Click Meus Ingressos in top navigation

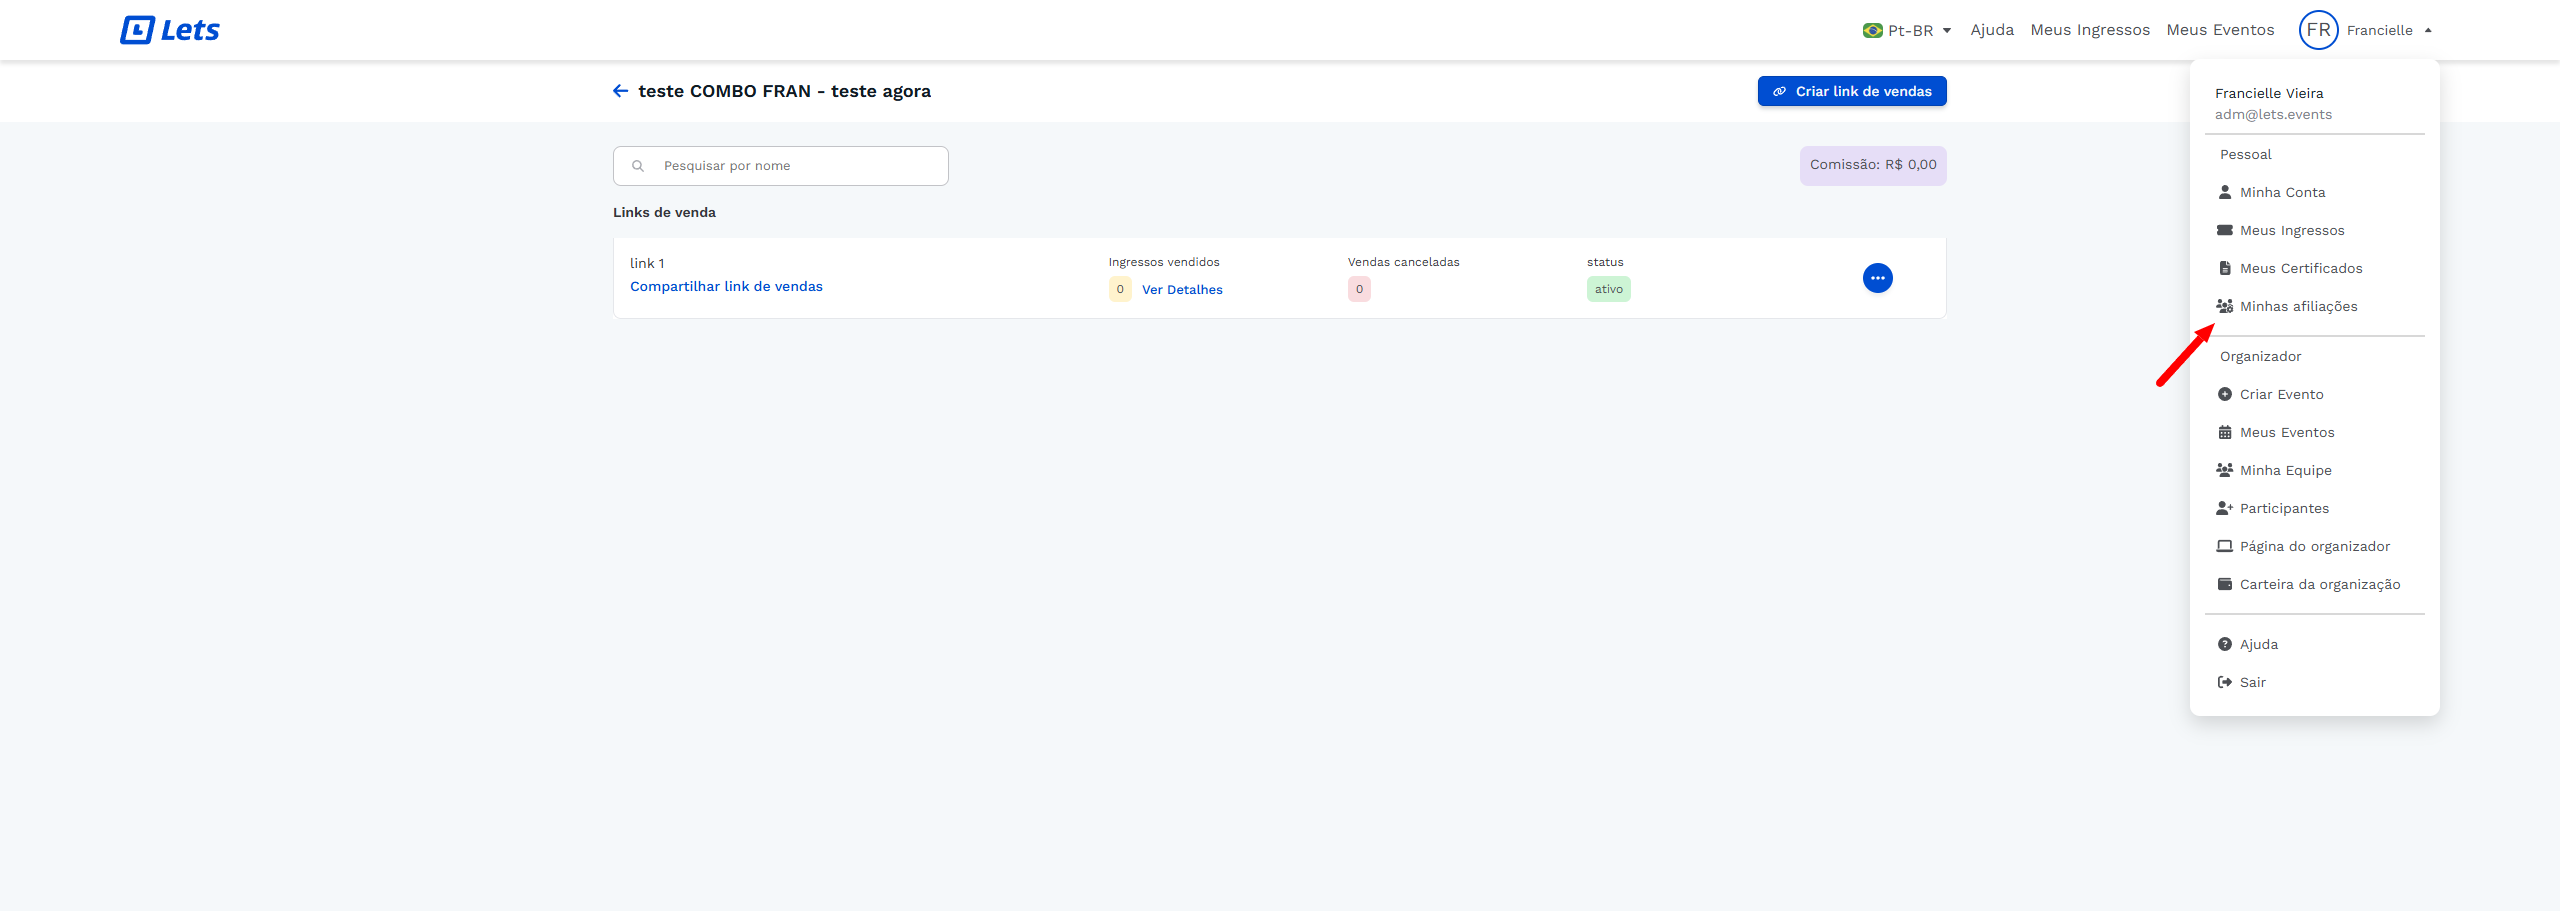[x=2089, y=30]
